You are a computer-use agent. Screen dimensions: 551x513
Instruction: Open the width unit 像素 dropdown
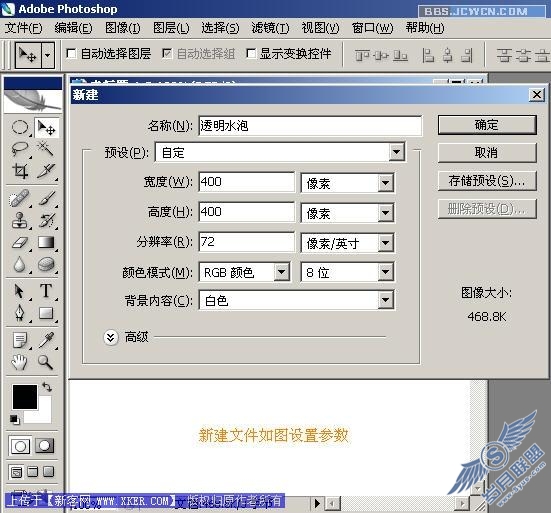coord(385,183)
